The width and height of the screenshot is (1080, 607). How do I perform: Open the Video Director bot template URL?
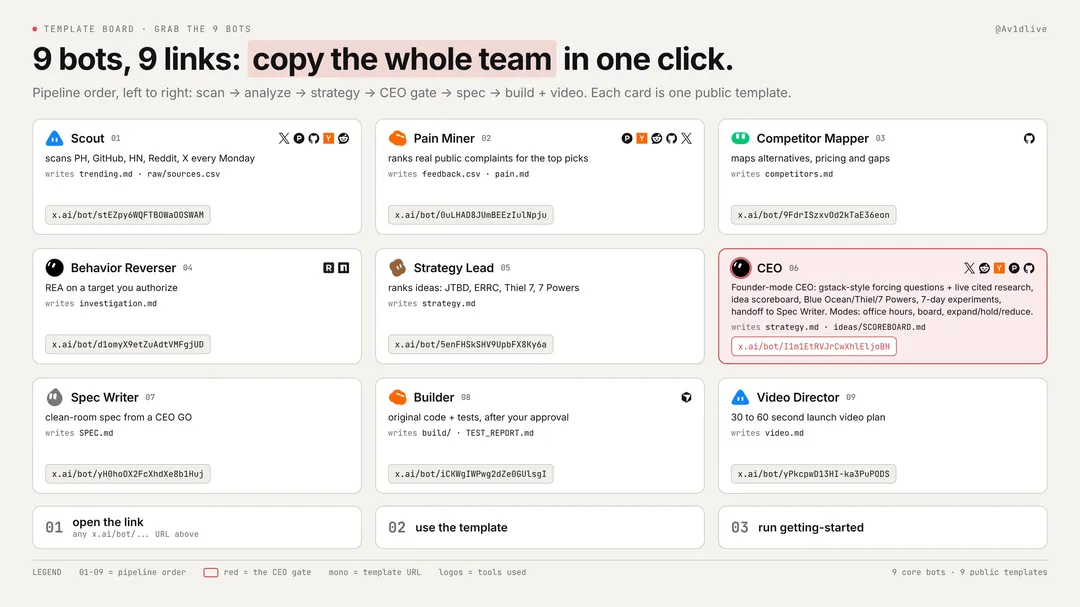click(x=813, y=474)
